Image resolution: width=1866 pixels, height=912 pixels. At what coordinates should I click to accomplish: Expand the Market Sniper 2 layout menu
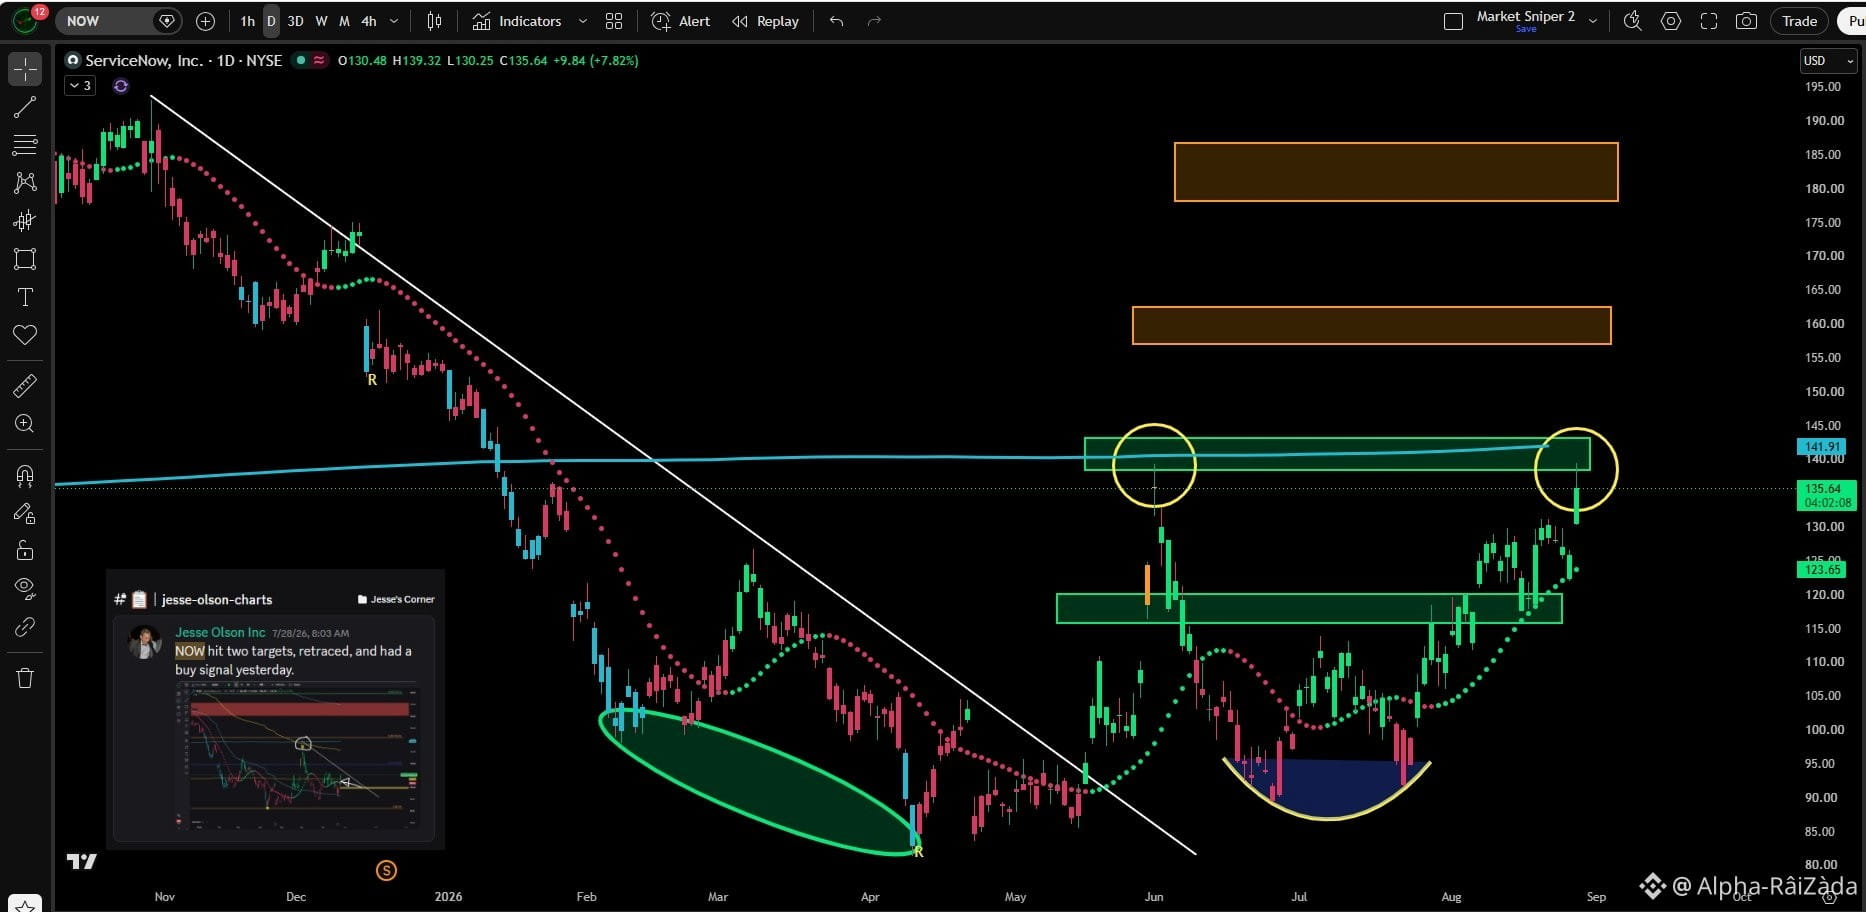click(1593, 21)
